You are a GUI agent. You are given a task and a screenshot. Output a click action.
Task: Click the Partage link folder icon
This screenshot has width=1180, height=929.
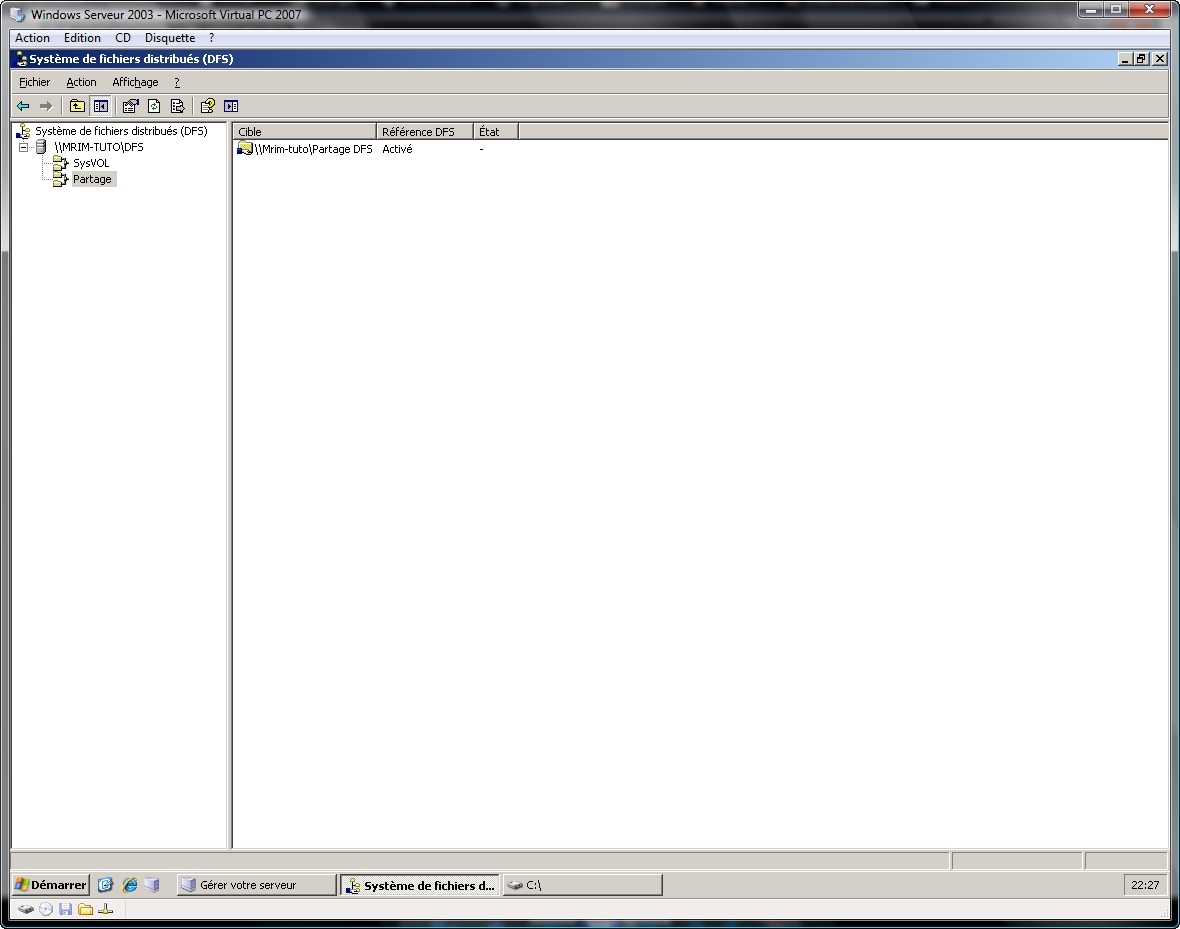[x=60, y=179]
